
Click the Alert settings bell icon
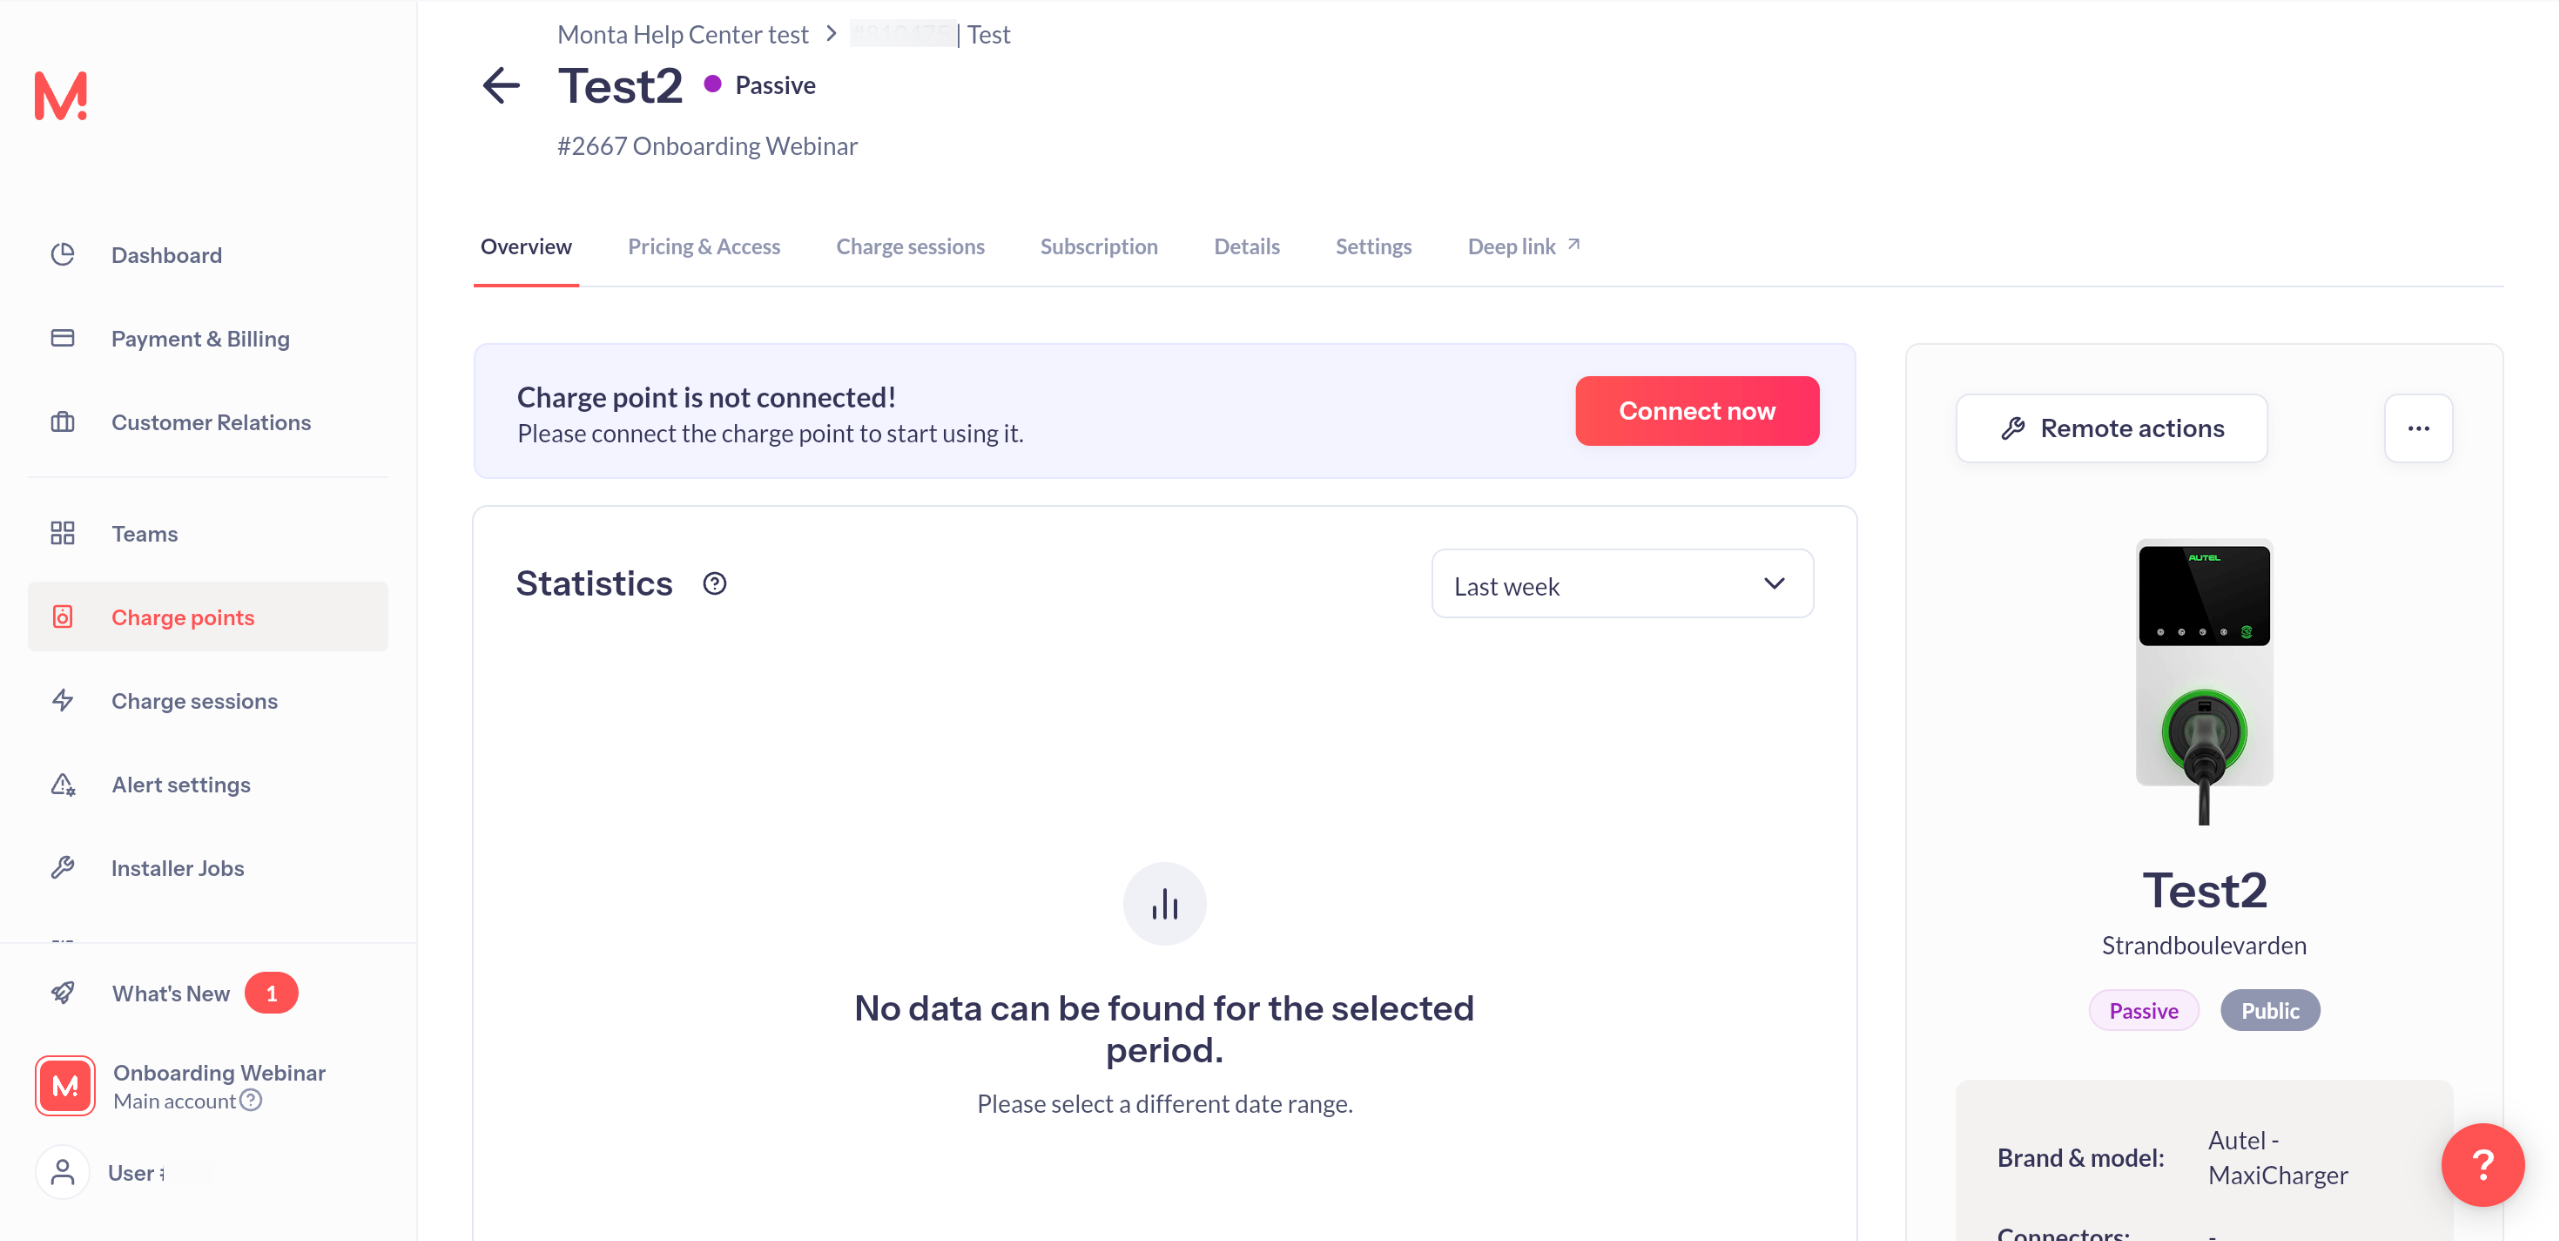[x=63, y=785]
